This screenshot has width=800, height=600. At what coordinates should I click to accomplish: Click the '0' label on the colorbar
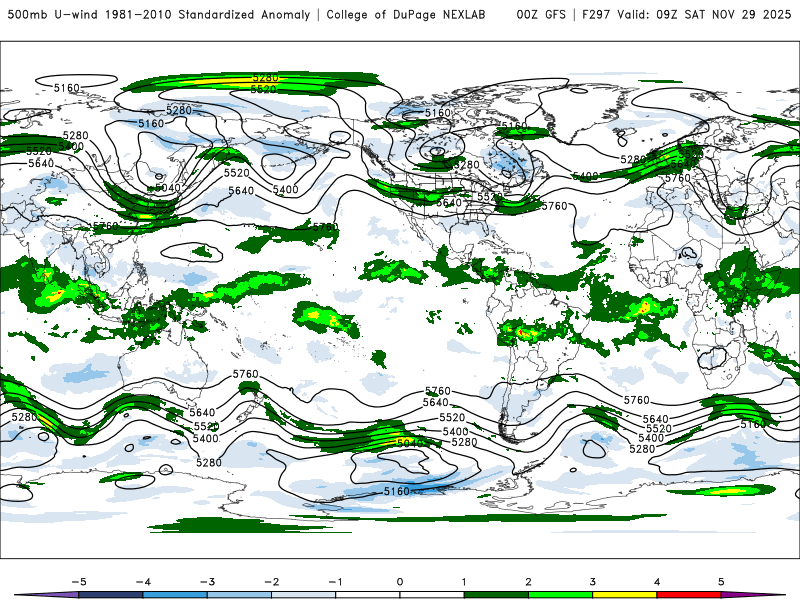(x=400, y=582)
